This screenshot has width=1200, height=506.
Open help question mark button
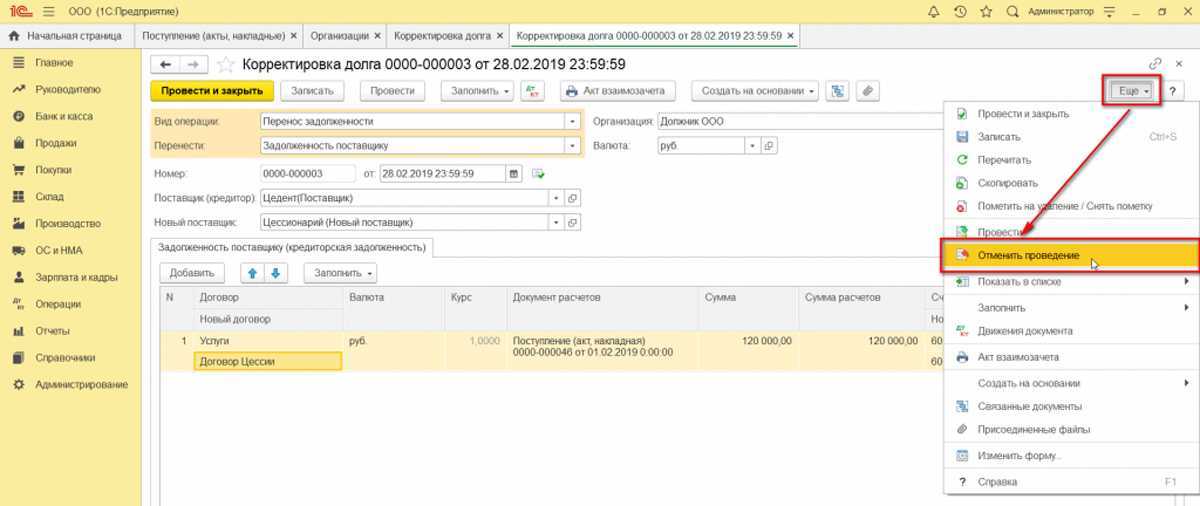pyautogui.click(x=1171, y=90)
